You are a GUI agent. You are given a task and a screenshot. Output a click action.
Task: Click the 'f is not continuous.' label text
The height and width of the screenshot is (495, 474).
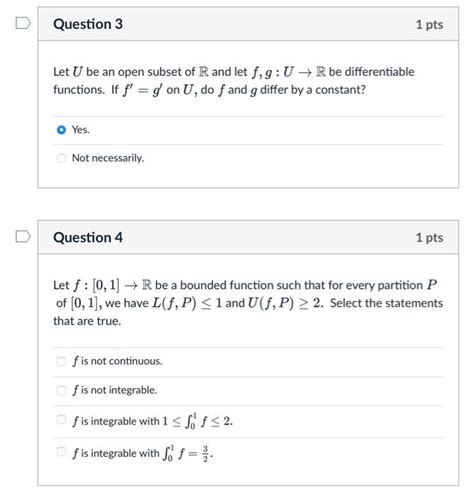[x=117, y=361]
